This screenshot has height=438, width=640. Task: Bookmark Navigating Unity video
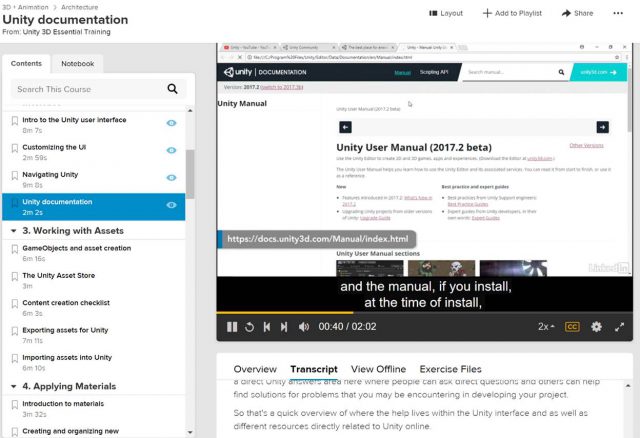click(15, 176)
